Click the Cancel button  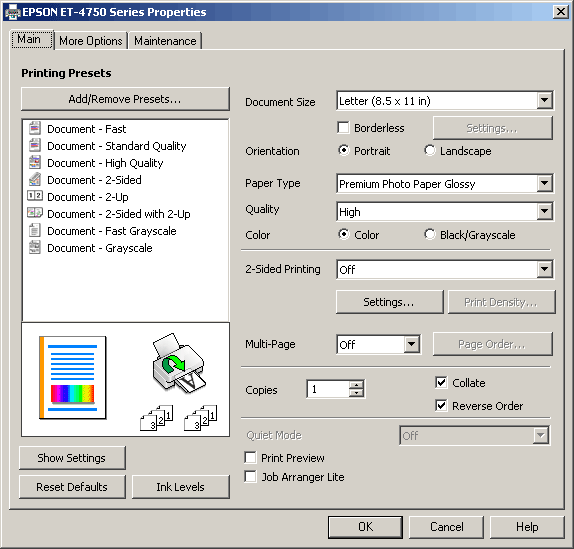(x=446, y=527)
